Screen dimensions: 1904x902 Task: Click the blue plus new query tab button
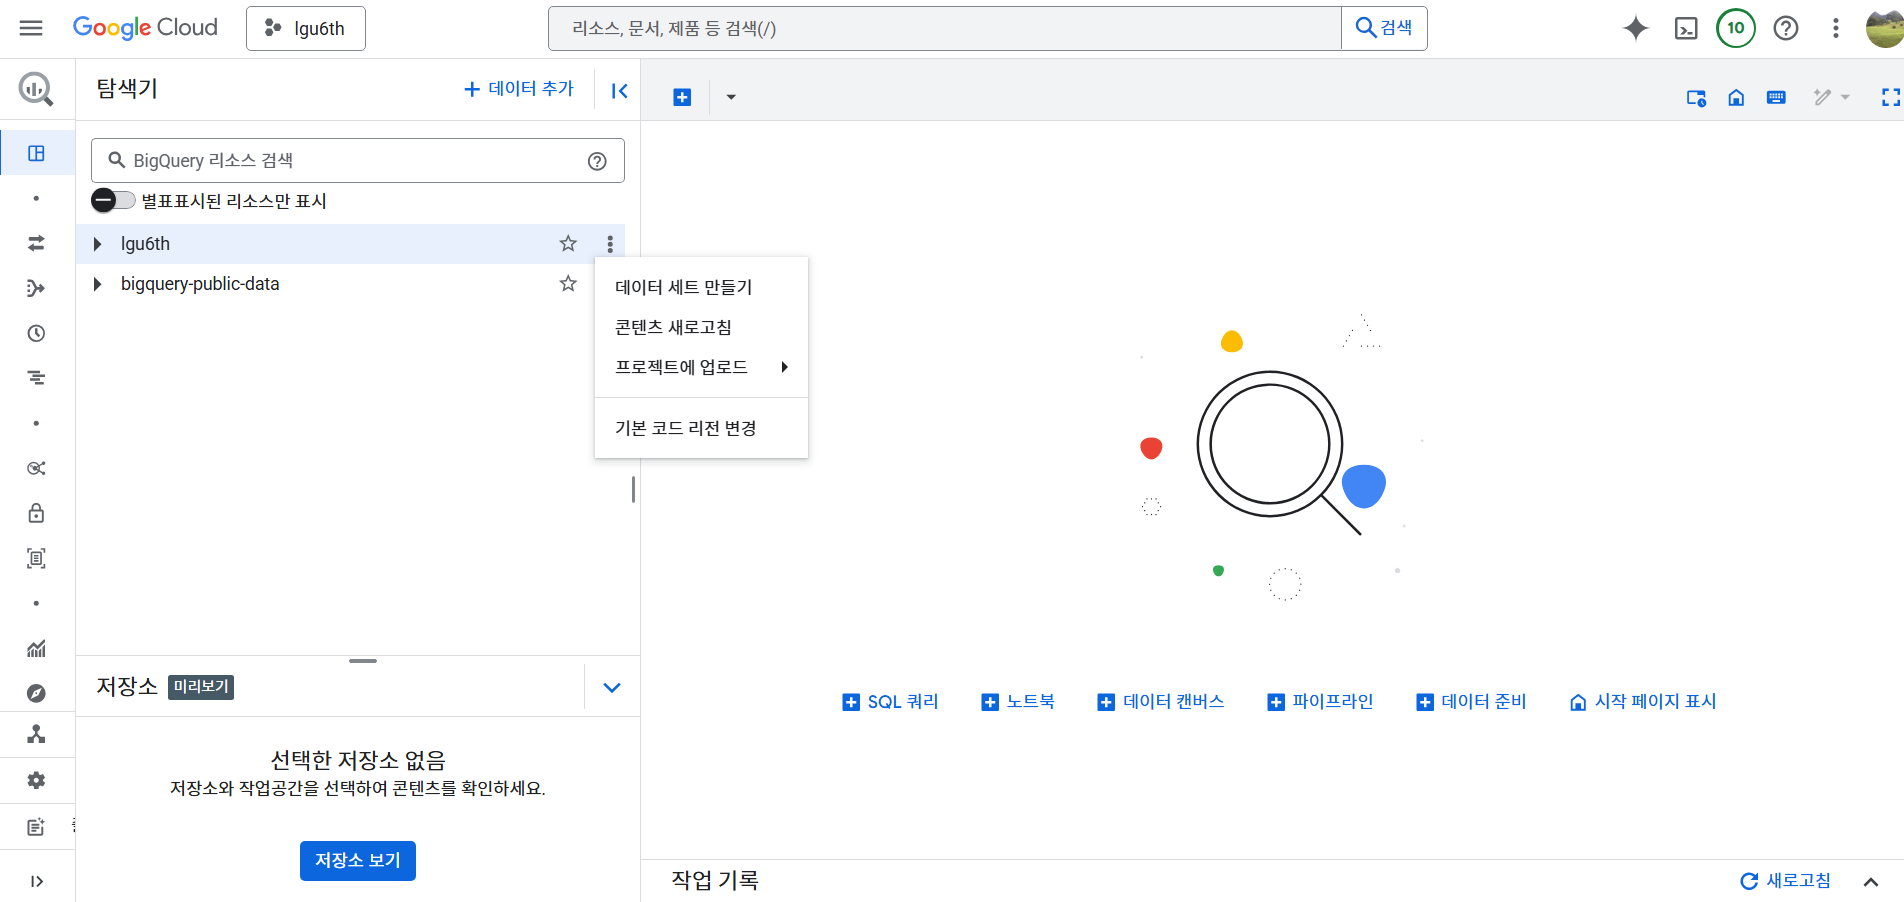[x=682, y=97]
